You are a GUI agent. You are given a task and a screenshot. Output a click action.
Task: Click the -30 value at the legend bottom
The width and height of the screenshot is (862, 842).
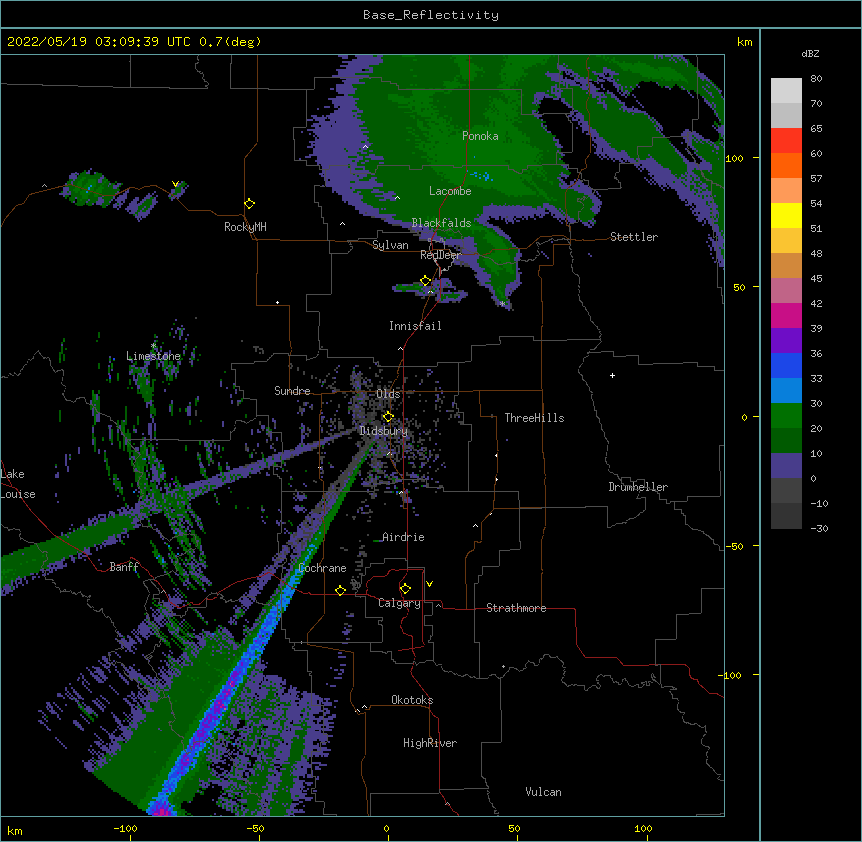819,528
